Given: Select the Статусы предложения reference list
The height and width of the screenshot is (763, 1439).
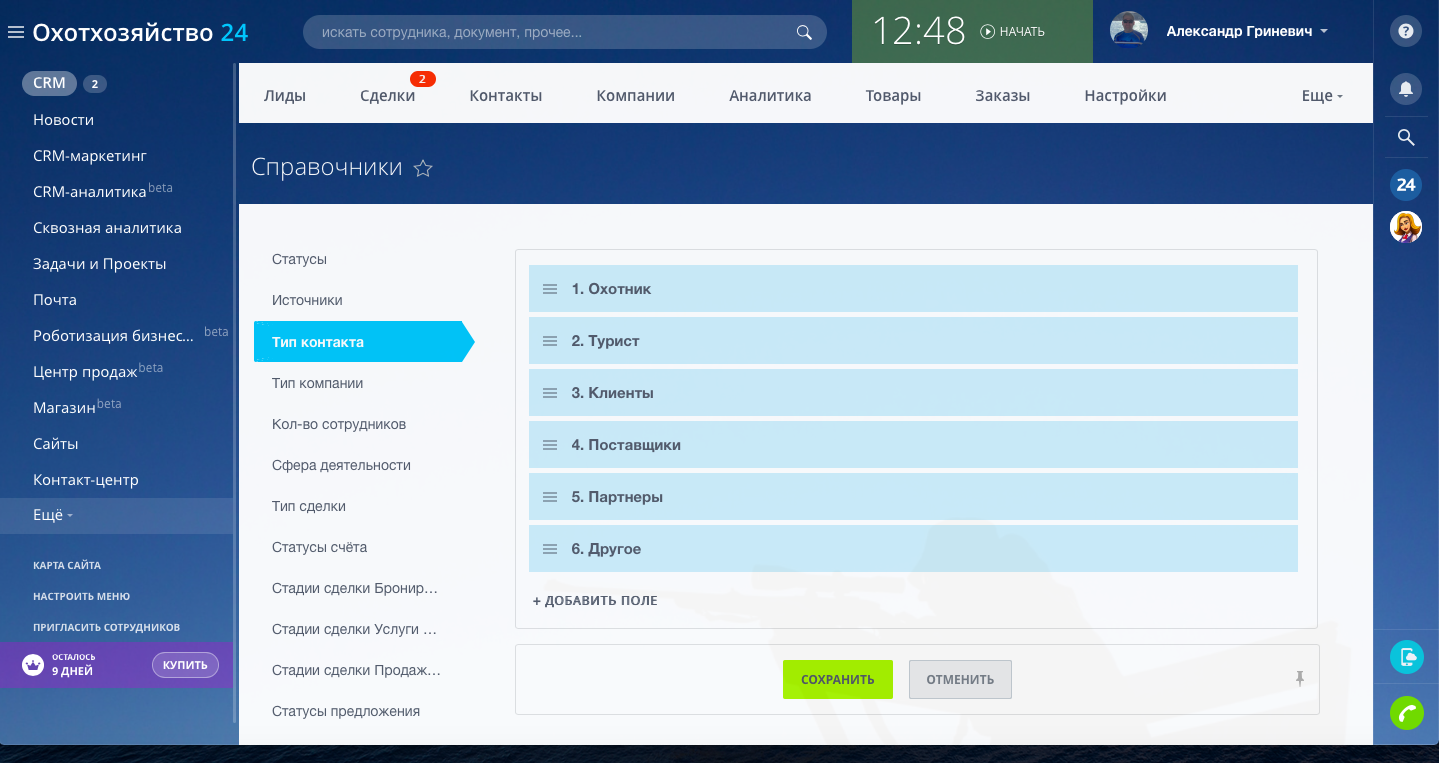Looking at the screenshot, I should pyautogui.click(x=346, y=711).
